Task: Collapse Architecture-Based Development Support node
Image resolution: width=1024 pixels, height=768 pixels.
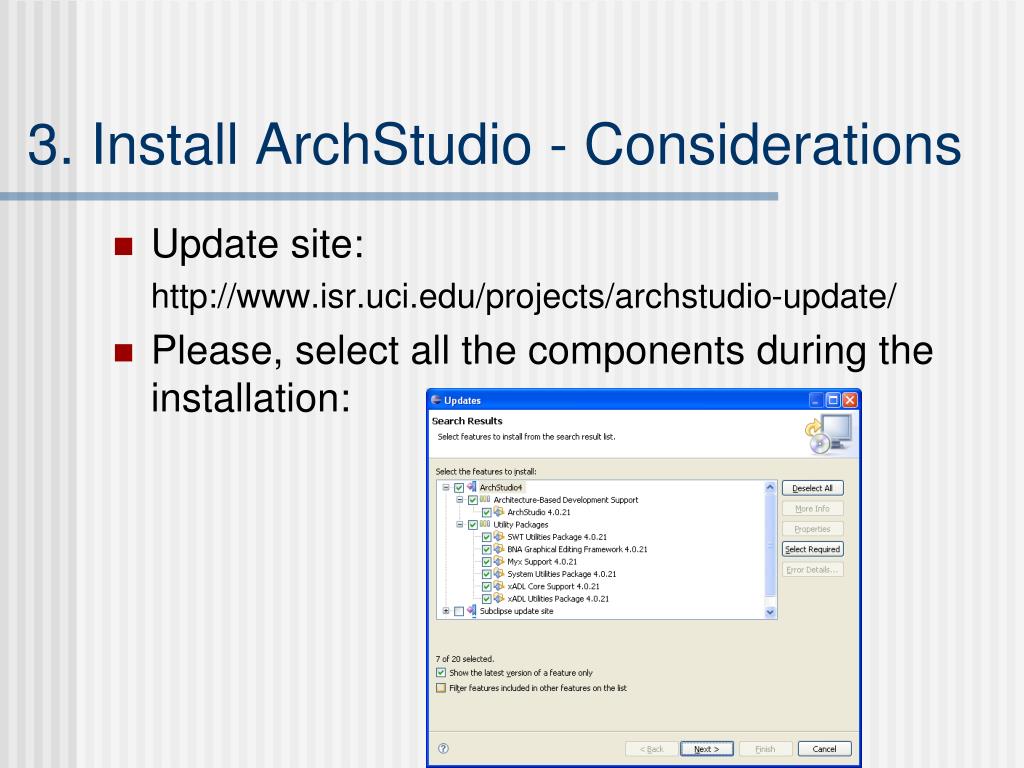Action: (459, 500)
